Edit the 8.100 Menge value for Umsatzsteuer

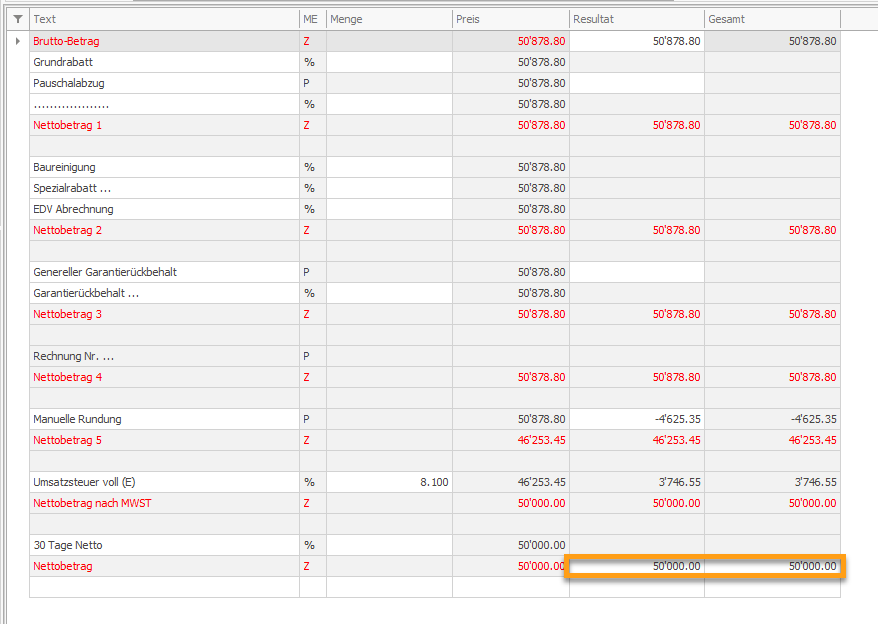389,482
